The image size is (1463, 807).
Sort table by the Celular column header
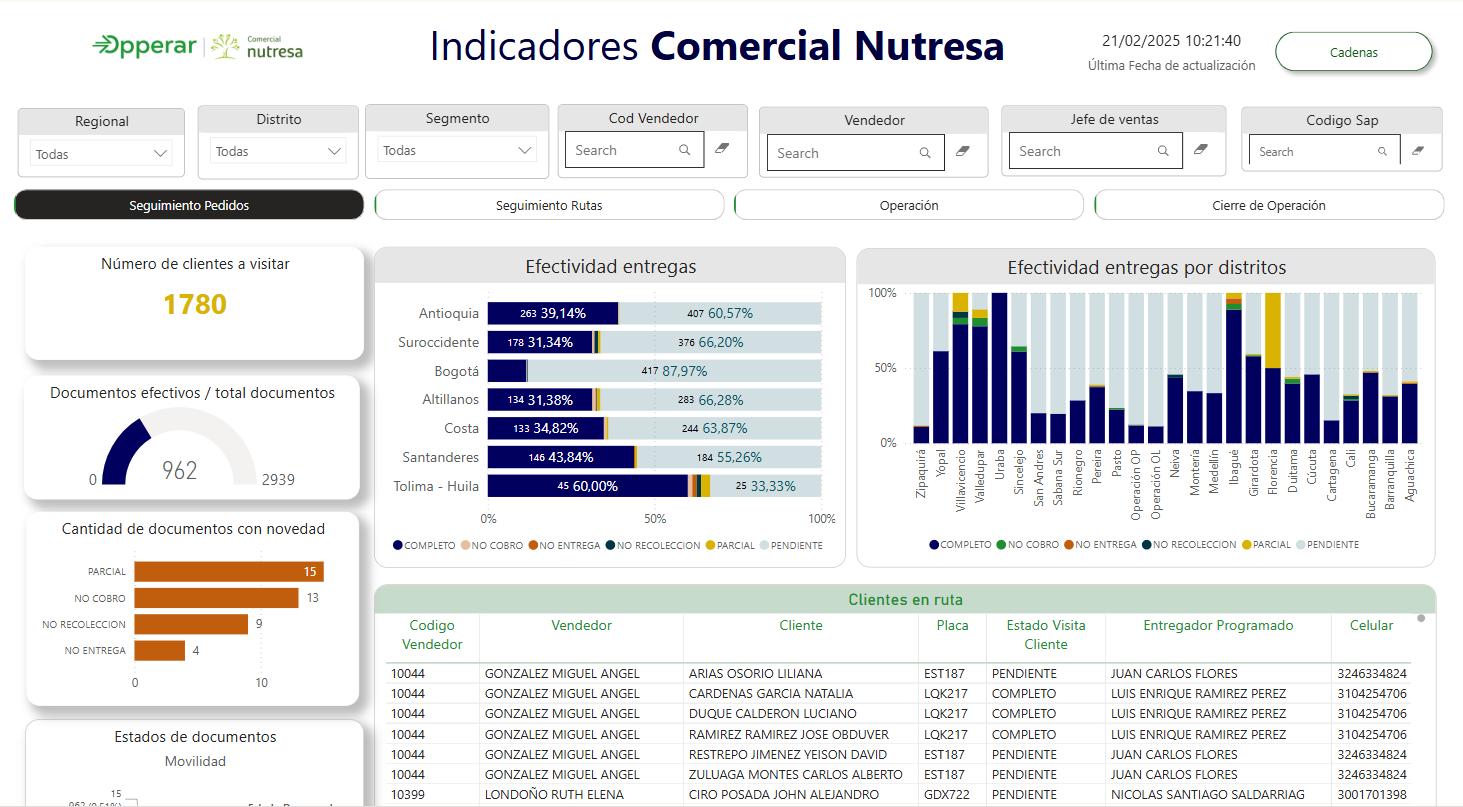[1371, 626]
